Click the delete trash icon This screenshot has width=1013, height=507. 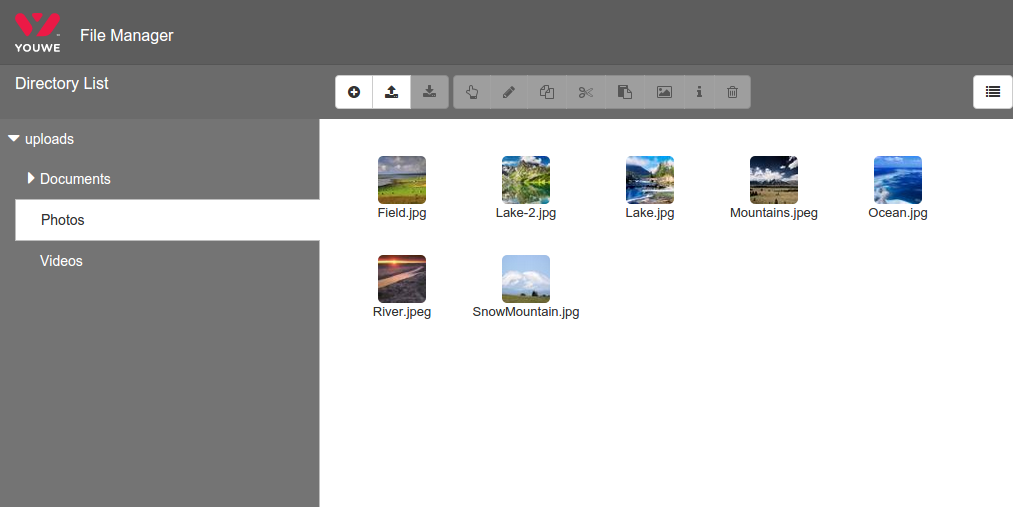[733, 92]
